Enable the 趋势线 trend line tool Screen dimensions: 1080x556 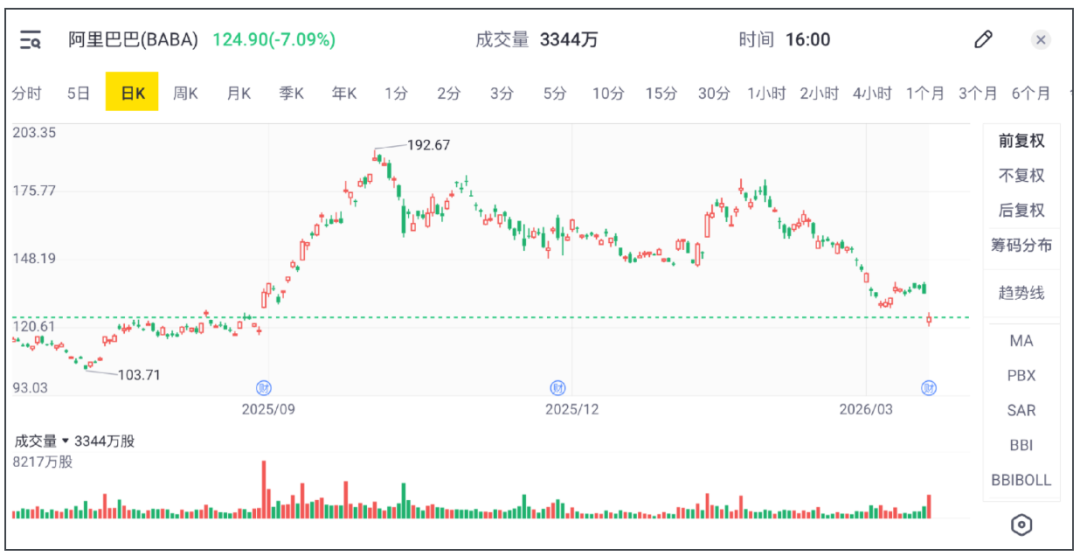(1021, 293)
